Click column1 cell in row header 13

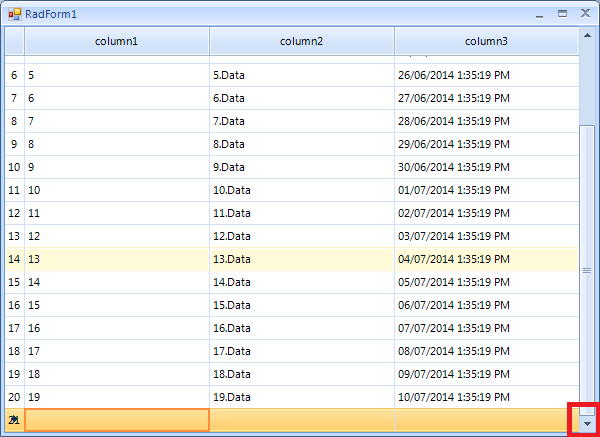[x=117, y=236]
